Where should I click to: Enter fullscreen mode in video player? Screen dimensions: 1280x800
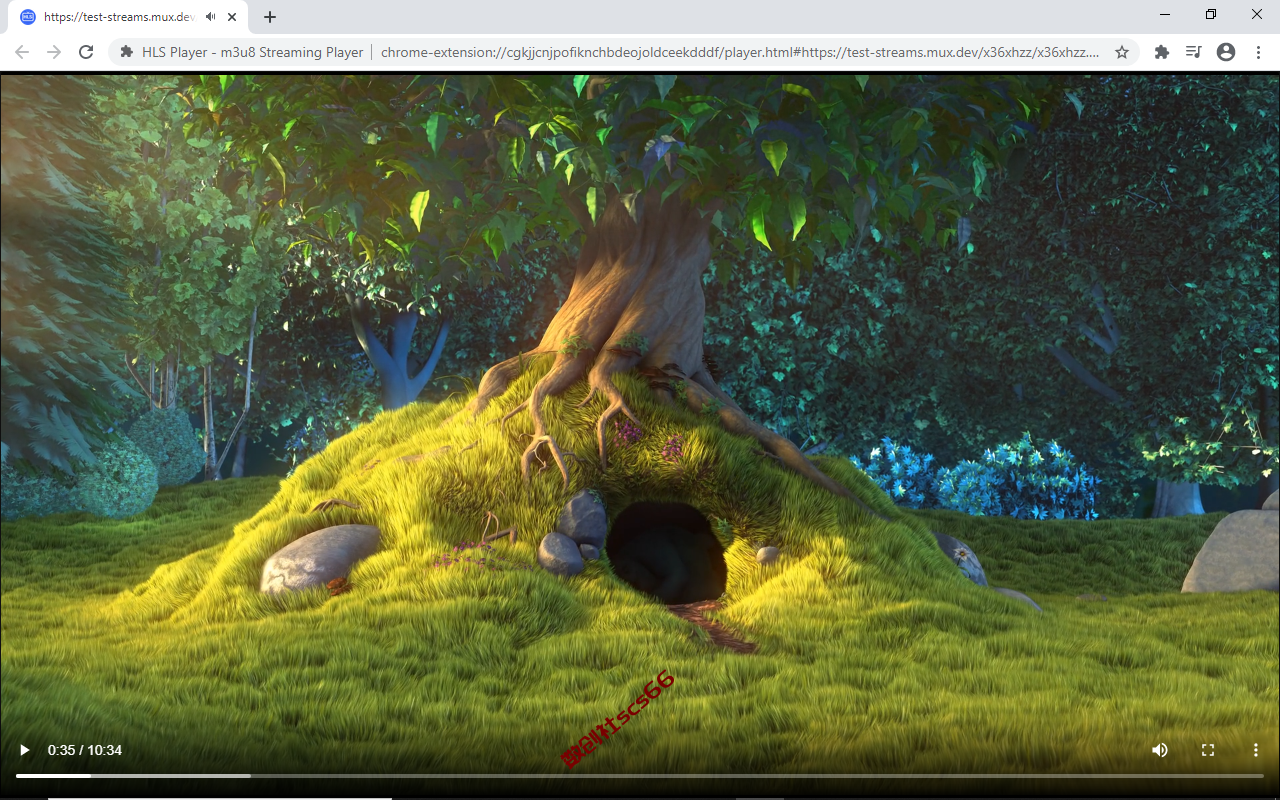1208,750
